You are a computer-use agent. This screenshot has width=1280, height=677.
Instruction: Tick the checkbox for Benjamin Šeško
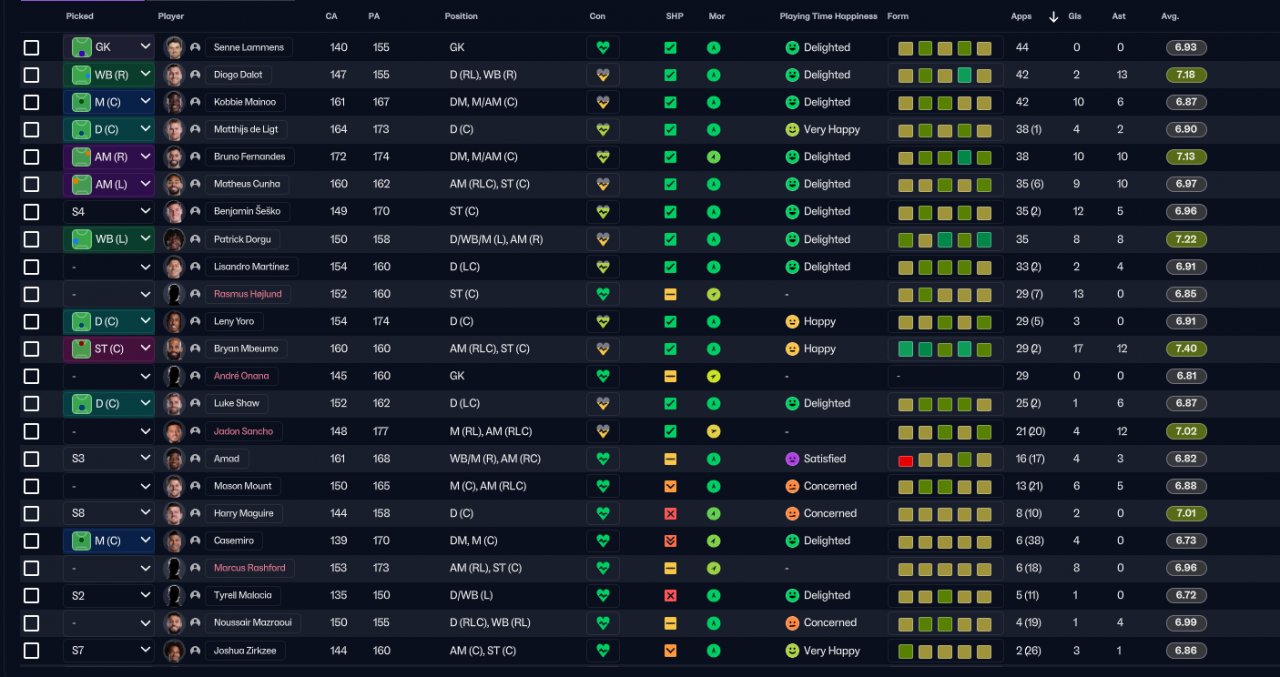click(31, 212)
